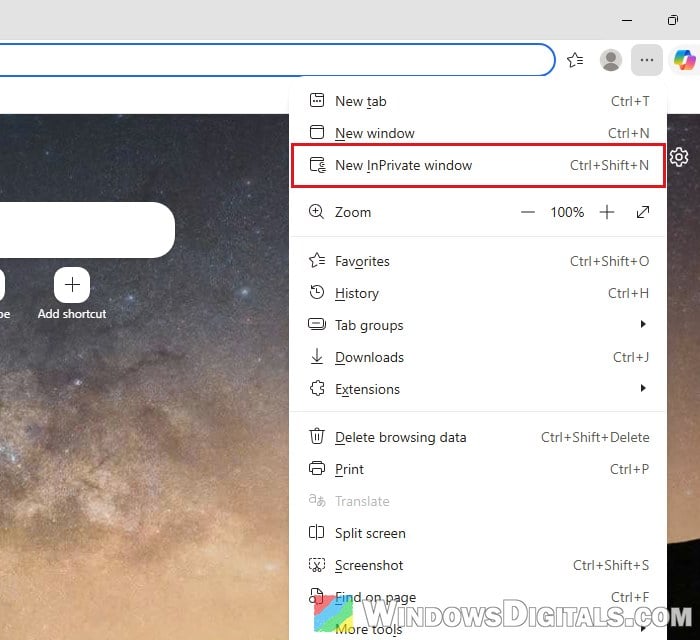
Task: Click the Add shortcut plus tile
Action: (x=72, y=285)
